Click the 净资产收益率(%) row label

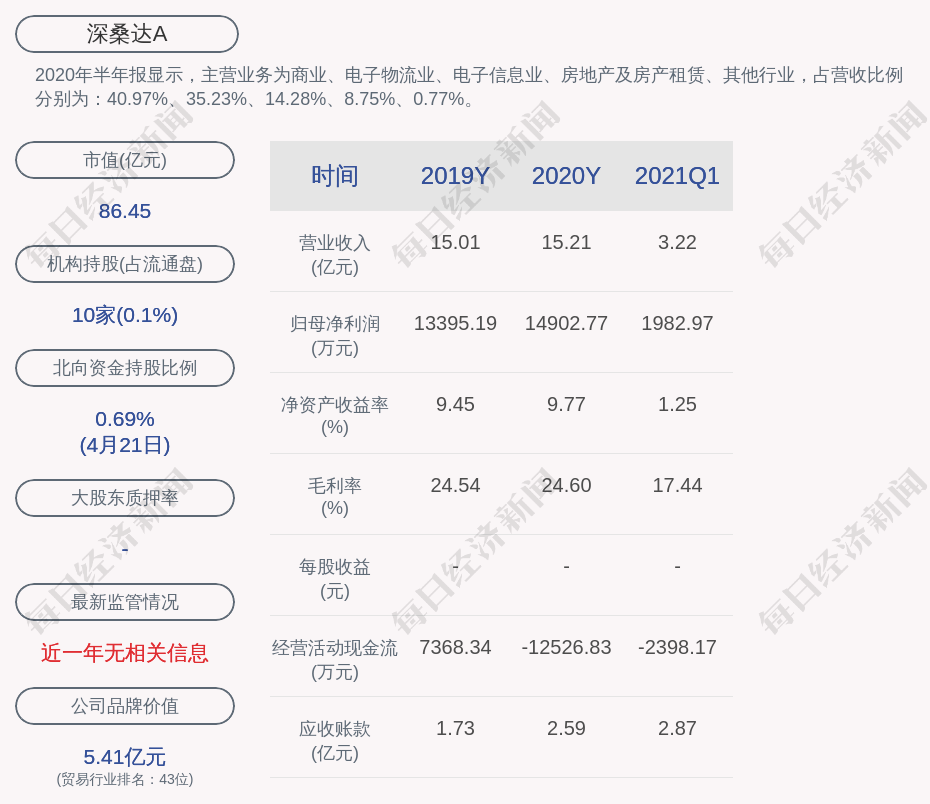point(335,416)
